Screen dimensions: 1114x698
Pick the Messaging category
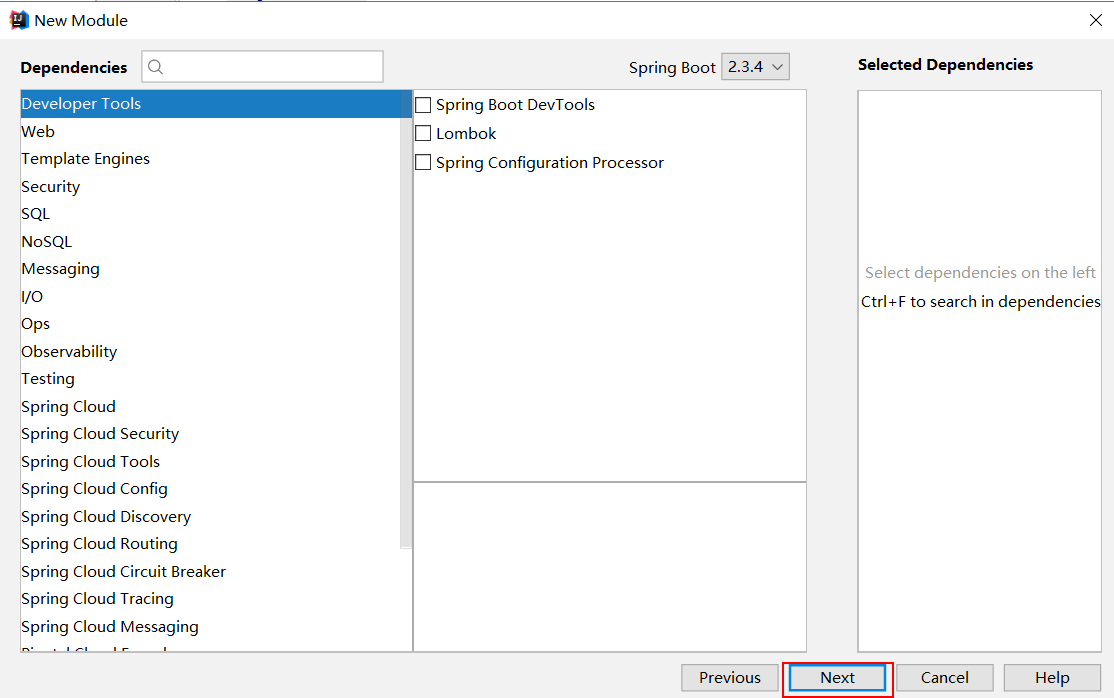tap(212, 269)
